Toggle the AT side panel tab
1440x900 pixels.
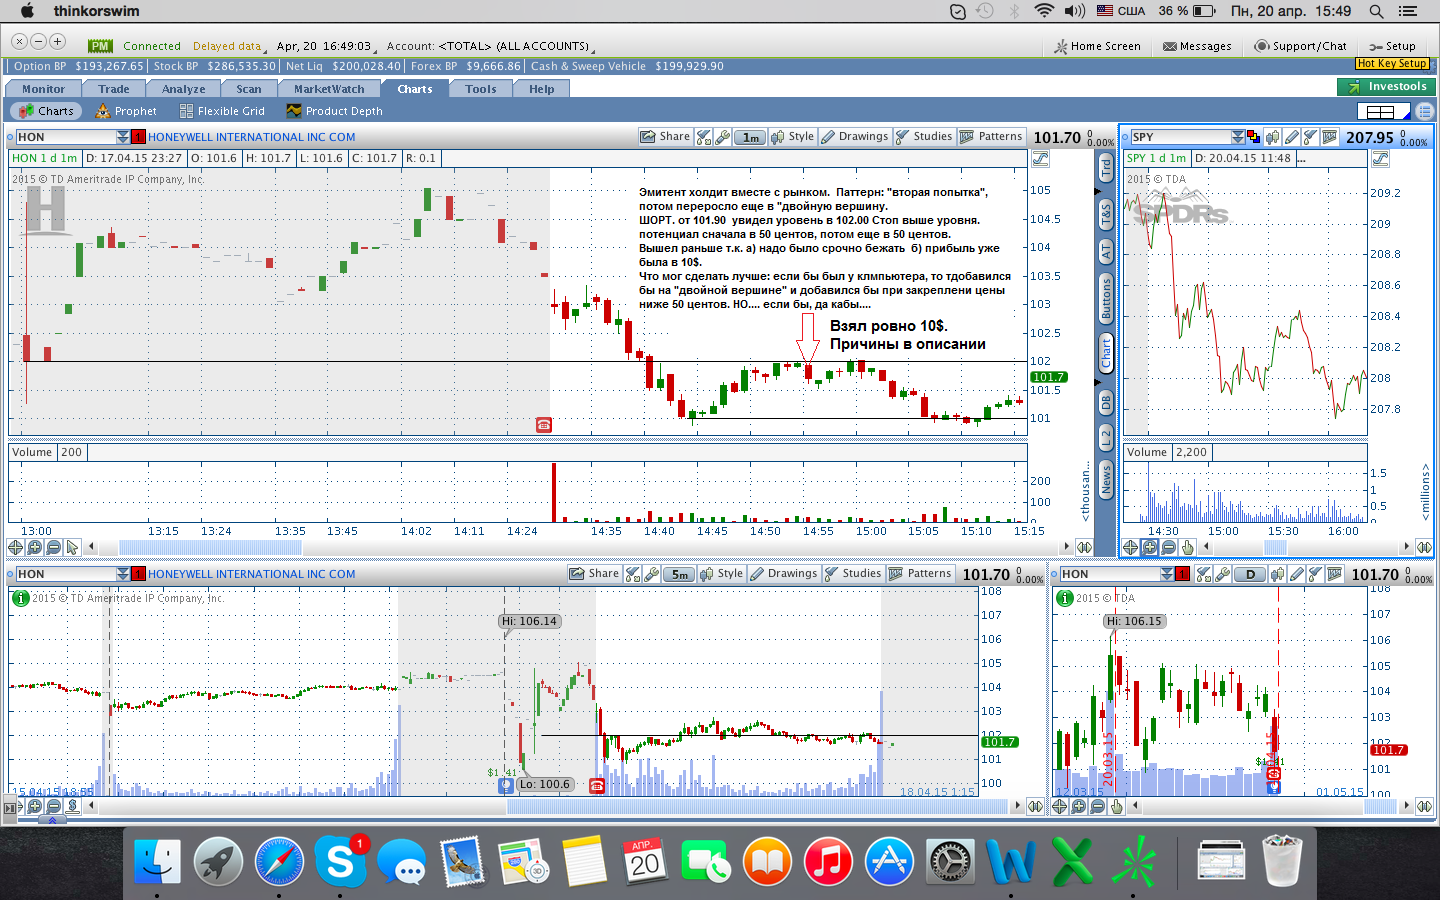[1106, 251]
